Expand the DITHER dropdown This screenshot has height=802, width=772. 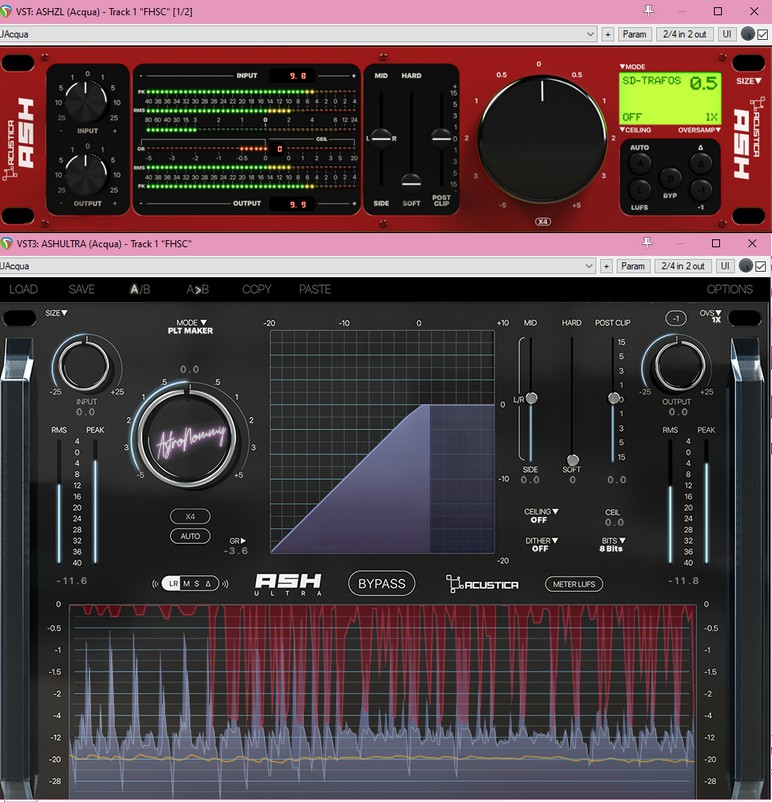tap(540, 544)
